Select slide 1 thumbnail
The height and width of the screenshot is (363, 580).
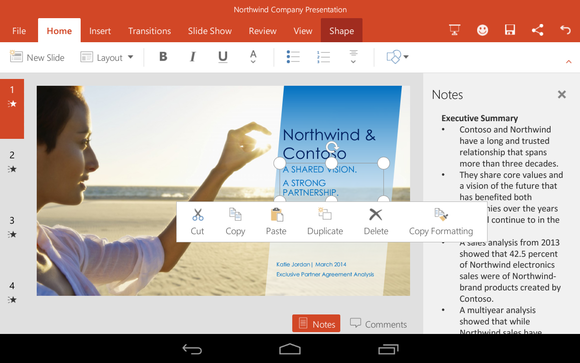tap(12, 109)
